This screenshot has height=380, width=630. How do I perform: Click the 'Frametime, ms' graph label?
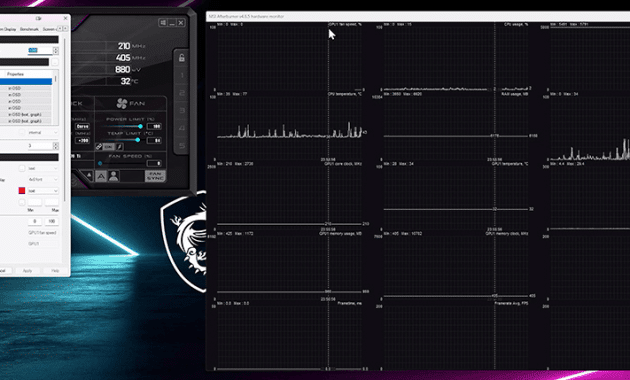pos(350,303)
